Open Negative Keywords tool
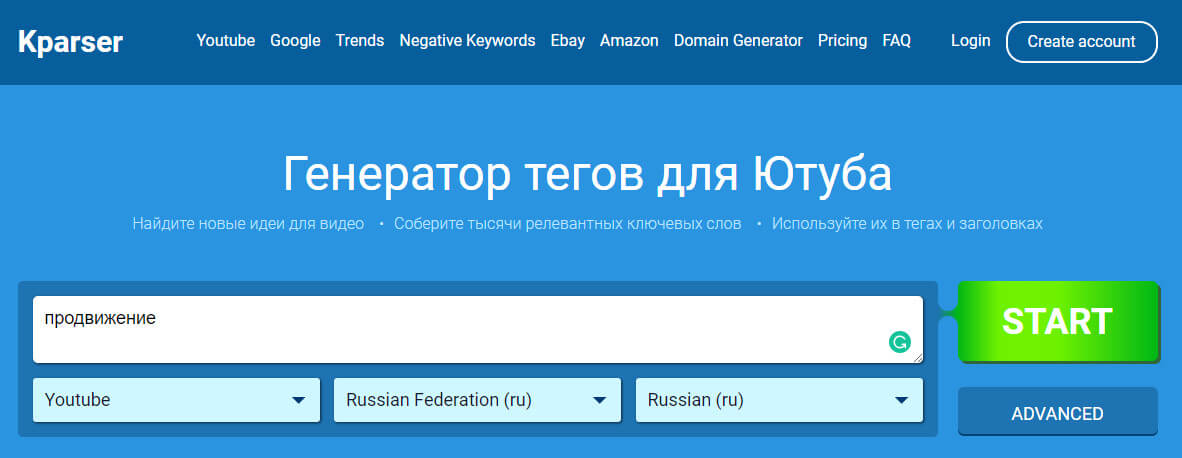The height and width of the screenshot is (458, 1182). click(x=467, y=41)
